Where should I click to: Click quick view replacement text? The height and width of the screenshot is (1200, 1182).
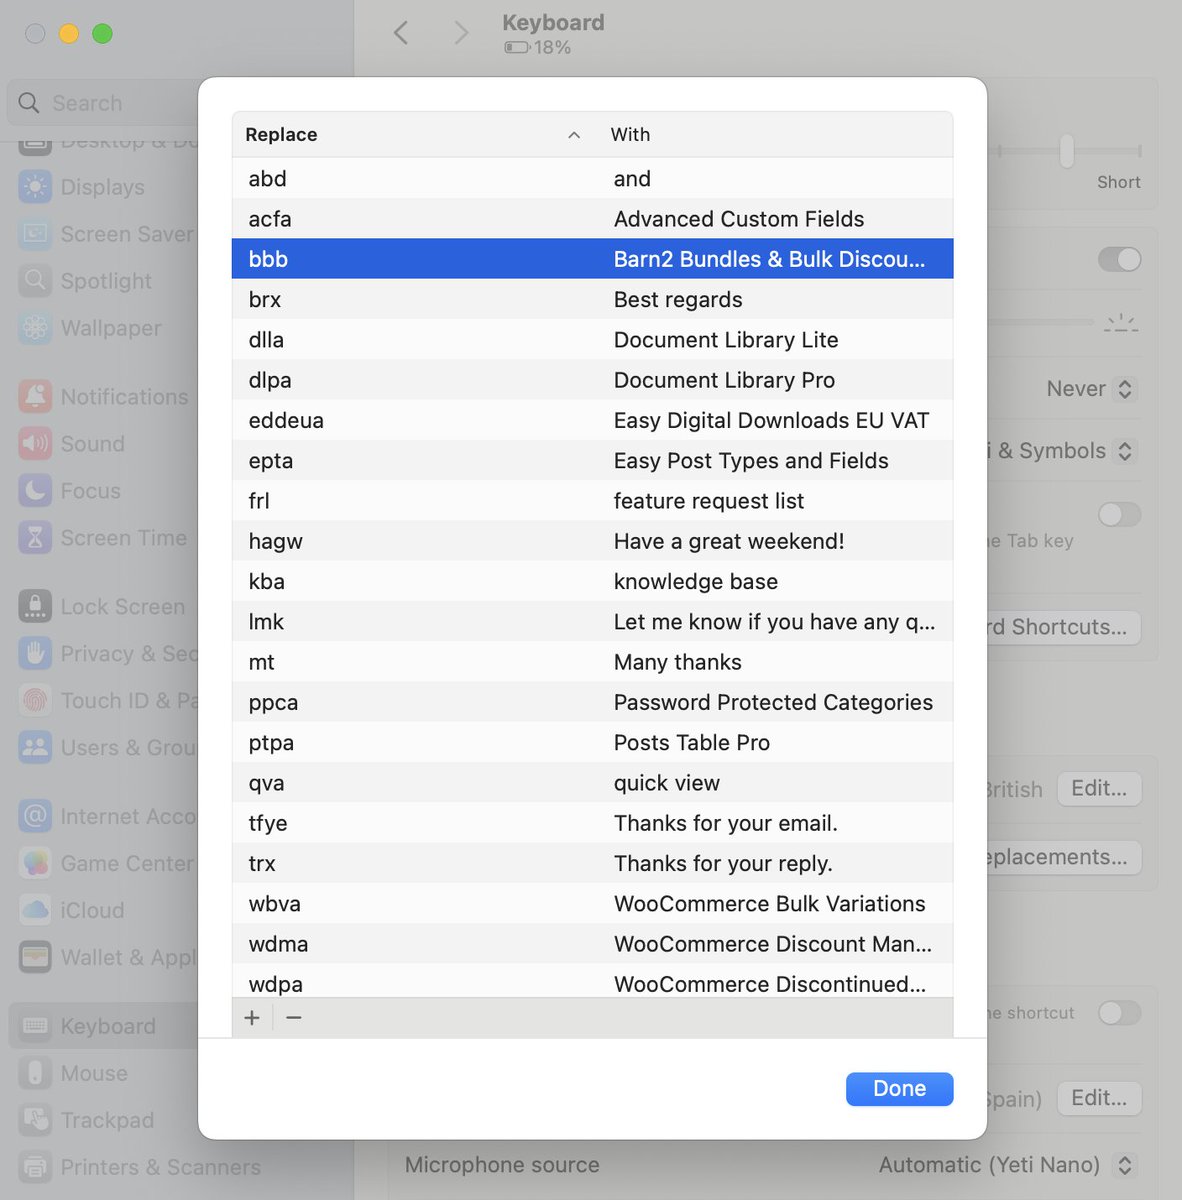coord(667,783)
